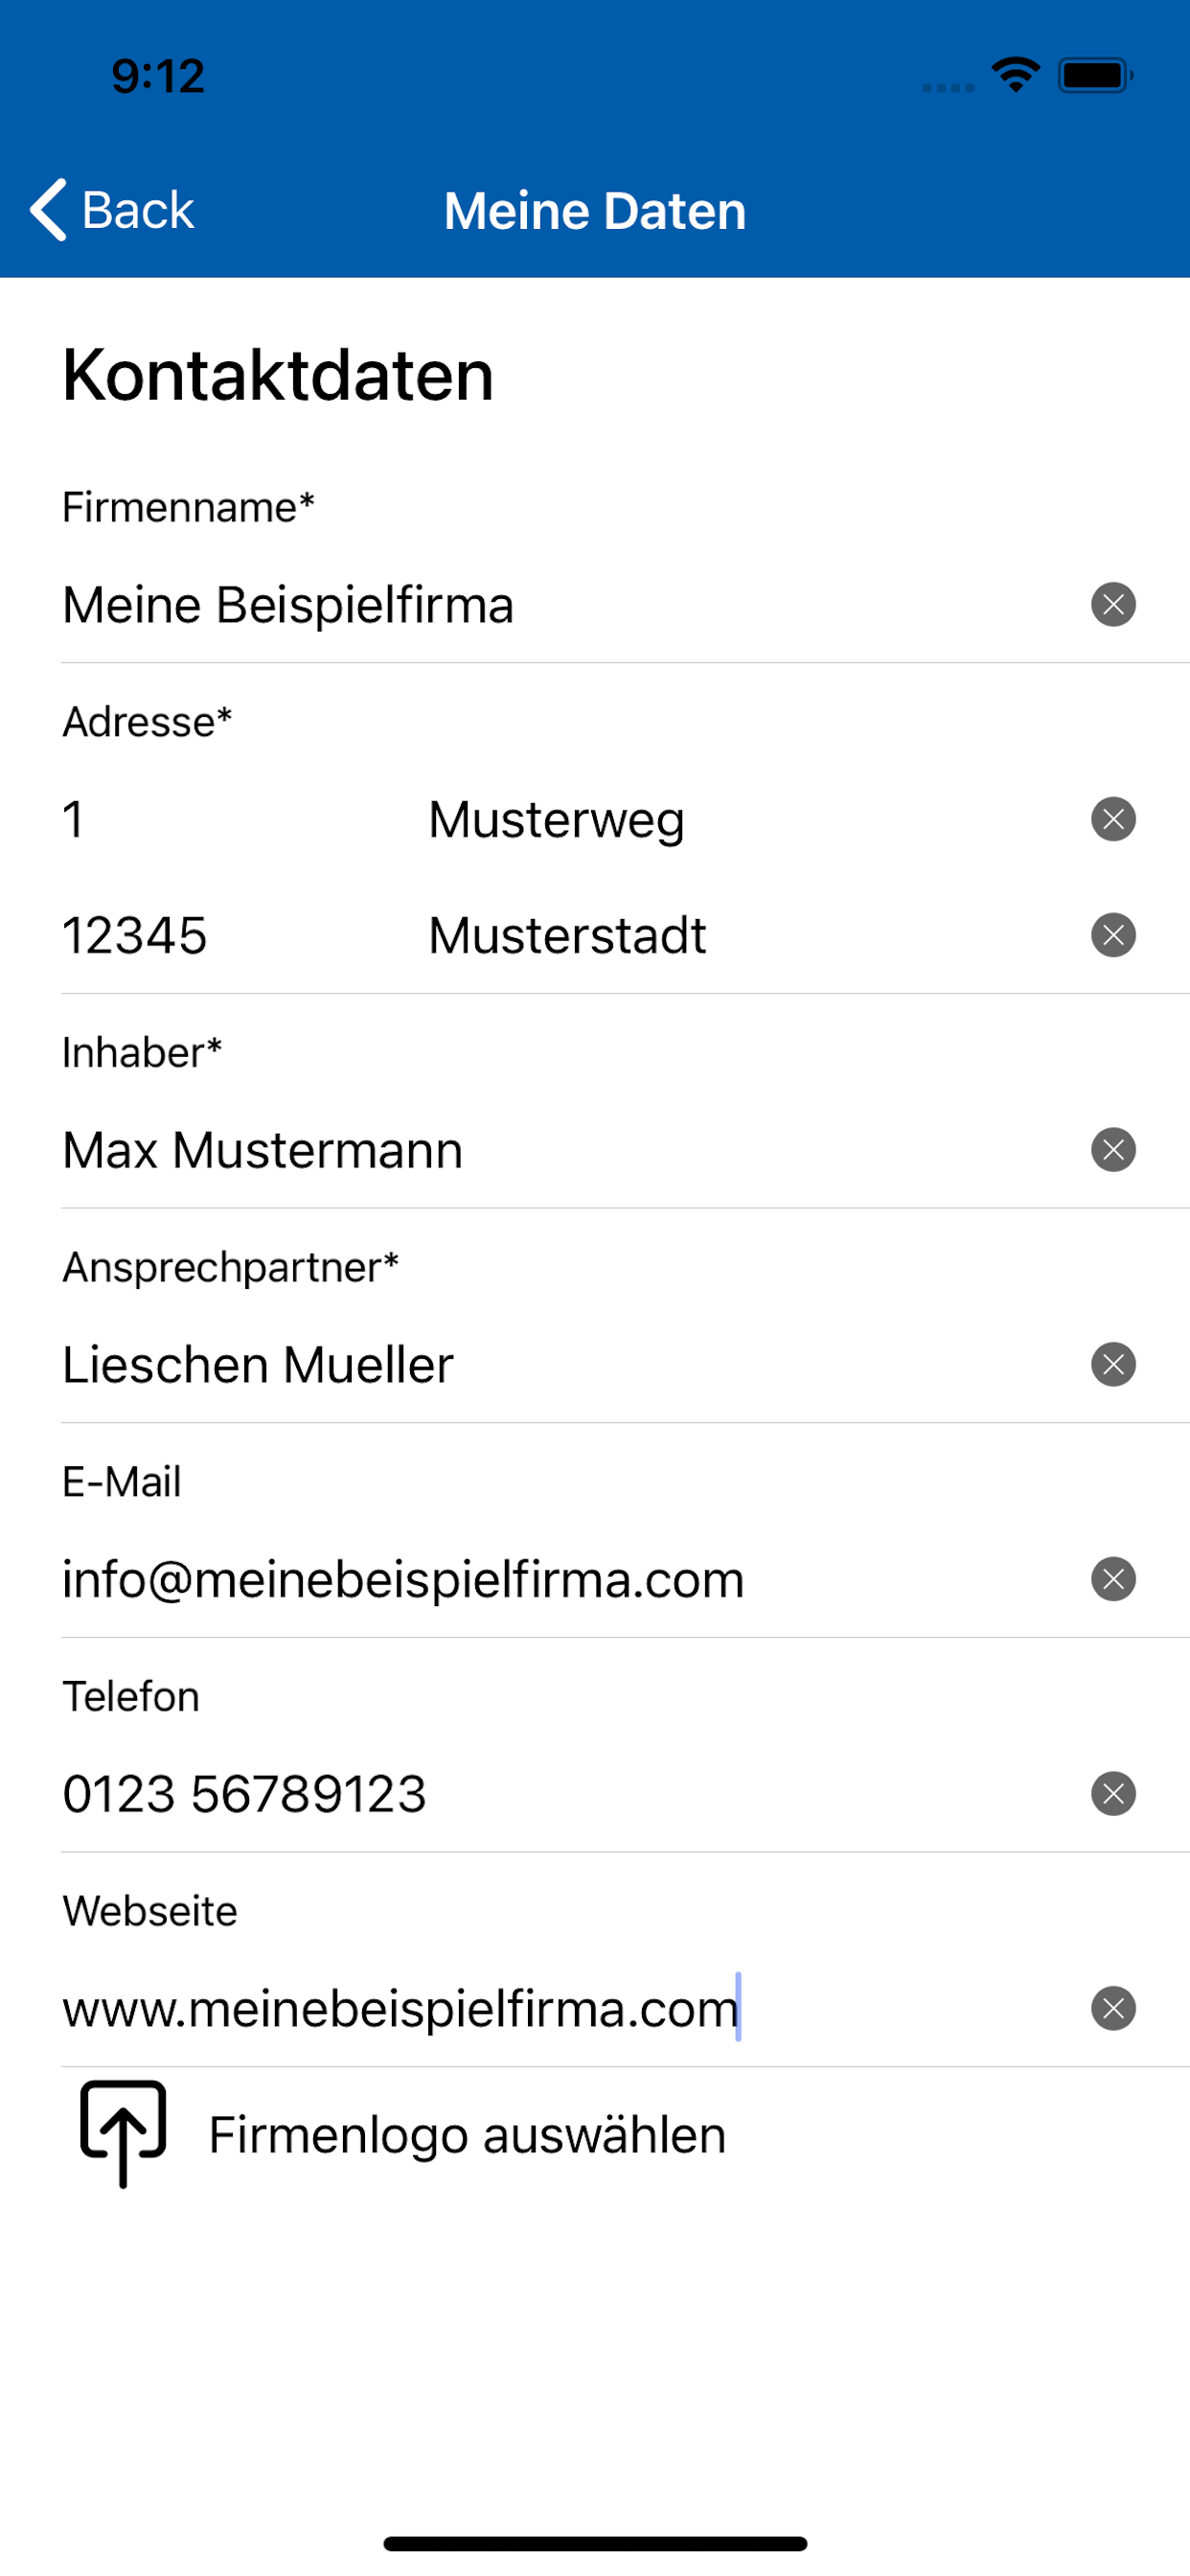Clear the Webseite field with its X icon
Screen dimensions: 1190x2576
point(1113,2009)
